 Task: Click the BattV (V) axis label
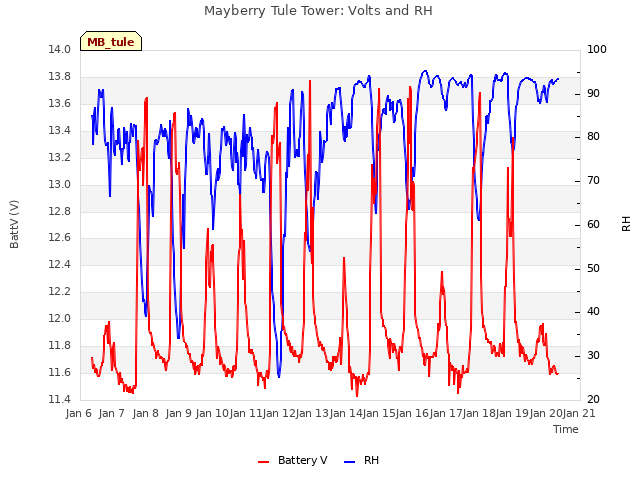[x=14, y=224]
